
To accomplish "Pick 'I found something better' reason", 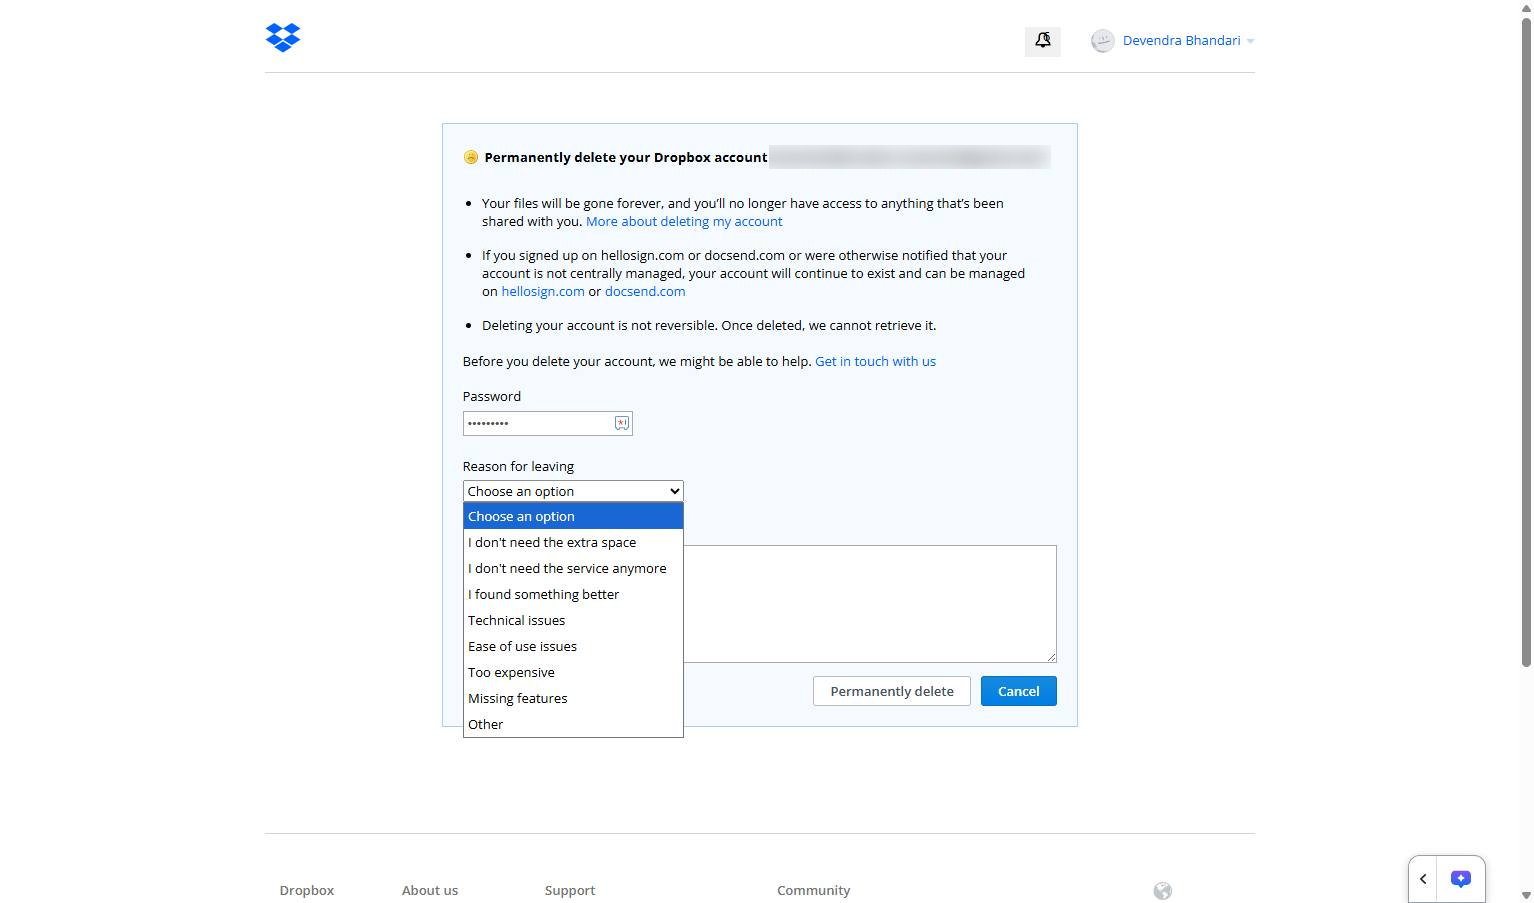I will pos(573,594).
